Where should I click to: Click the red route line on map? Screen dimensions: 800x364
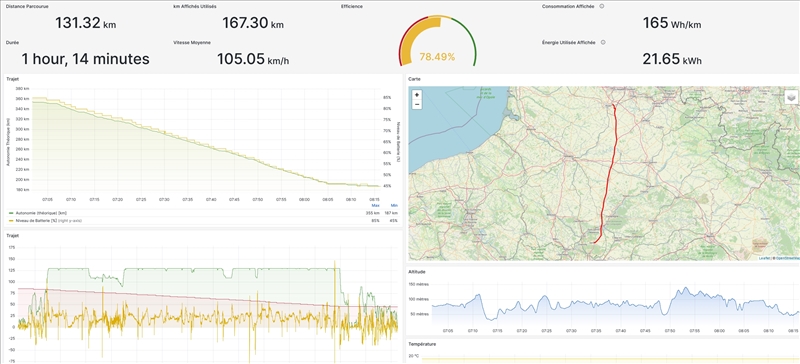click(x=611, y=163)
